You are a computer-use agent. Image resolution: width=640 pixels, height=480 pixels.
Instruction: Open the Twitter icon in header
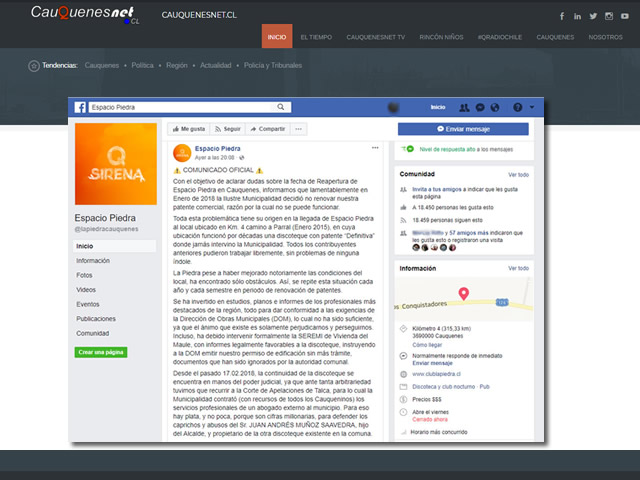(592, 16)
